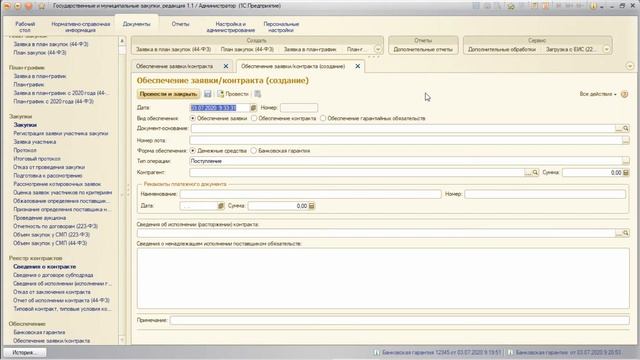Close the Обеспечение заявки/контракта (создание) tab
The image size is (640, 360).
pos(358,66)
